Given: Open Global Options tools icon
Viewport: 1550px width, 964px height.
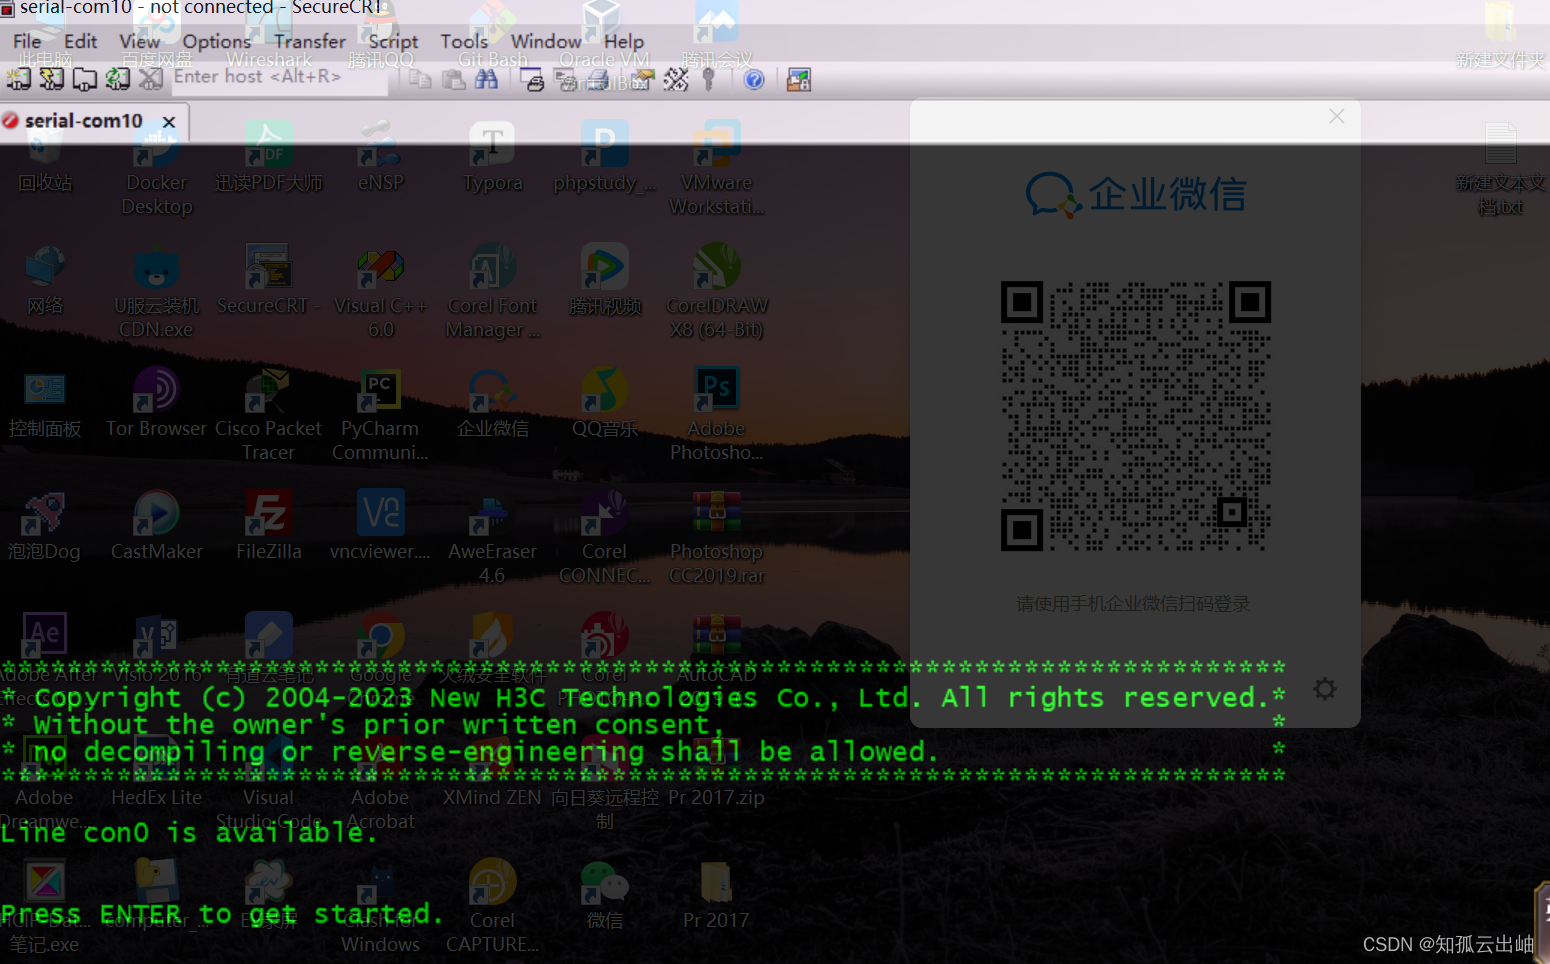Looking at the screenshot, I should pos(676,79).
